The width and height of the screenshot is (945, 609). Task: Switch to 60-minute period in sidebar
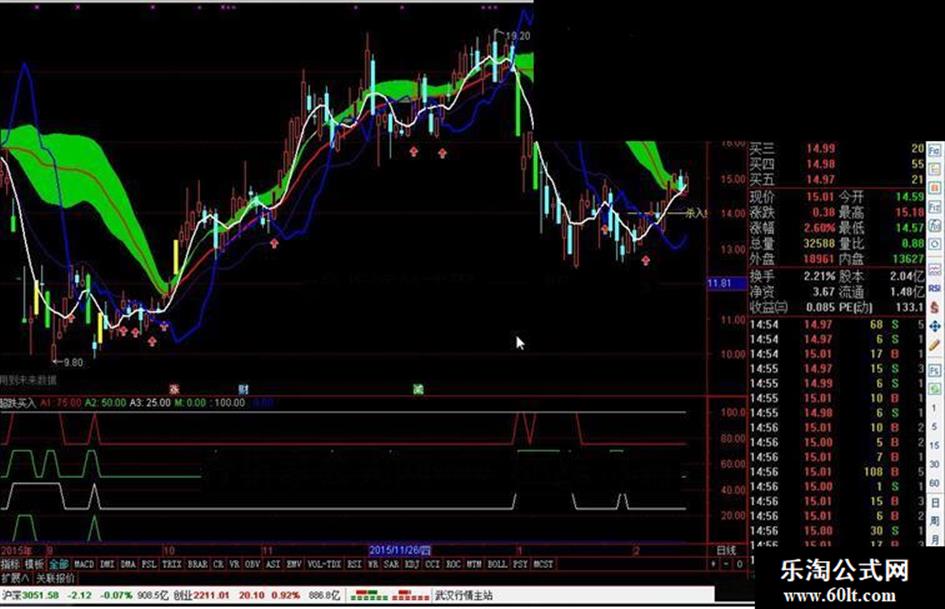pyautogui.click(x=934, y=483)
